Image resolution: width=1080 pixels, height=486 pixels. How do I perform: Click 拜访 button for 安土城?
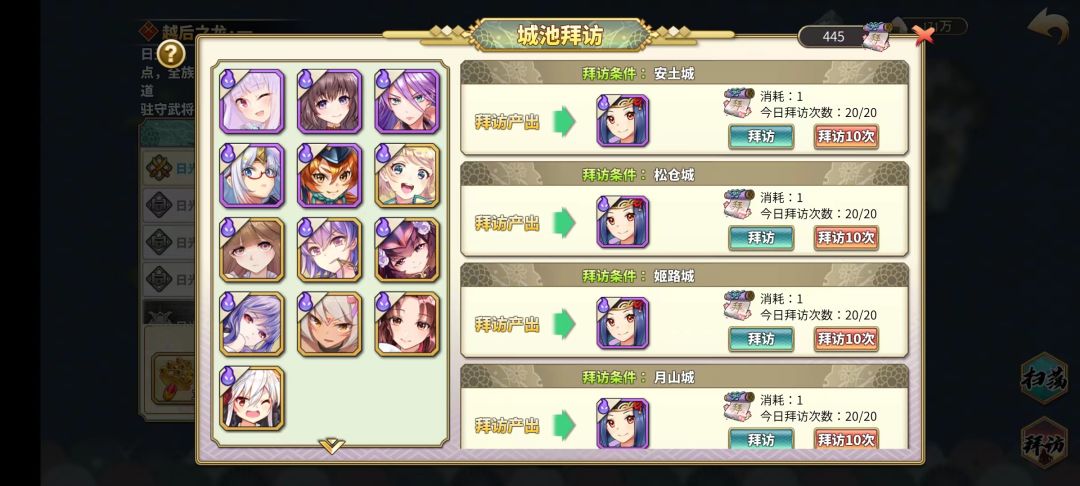761,136
